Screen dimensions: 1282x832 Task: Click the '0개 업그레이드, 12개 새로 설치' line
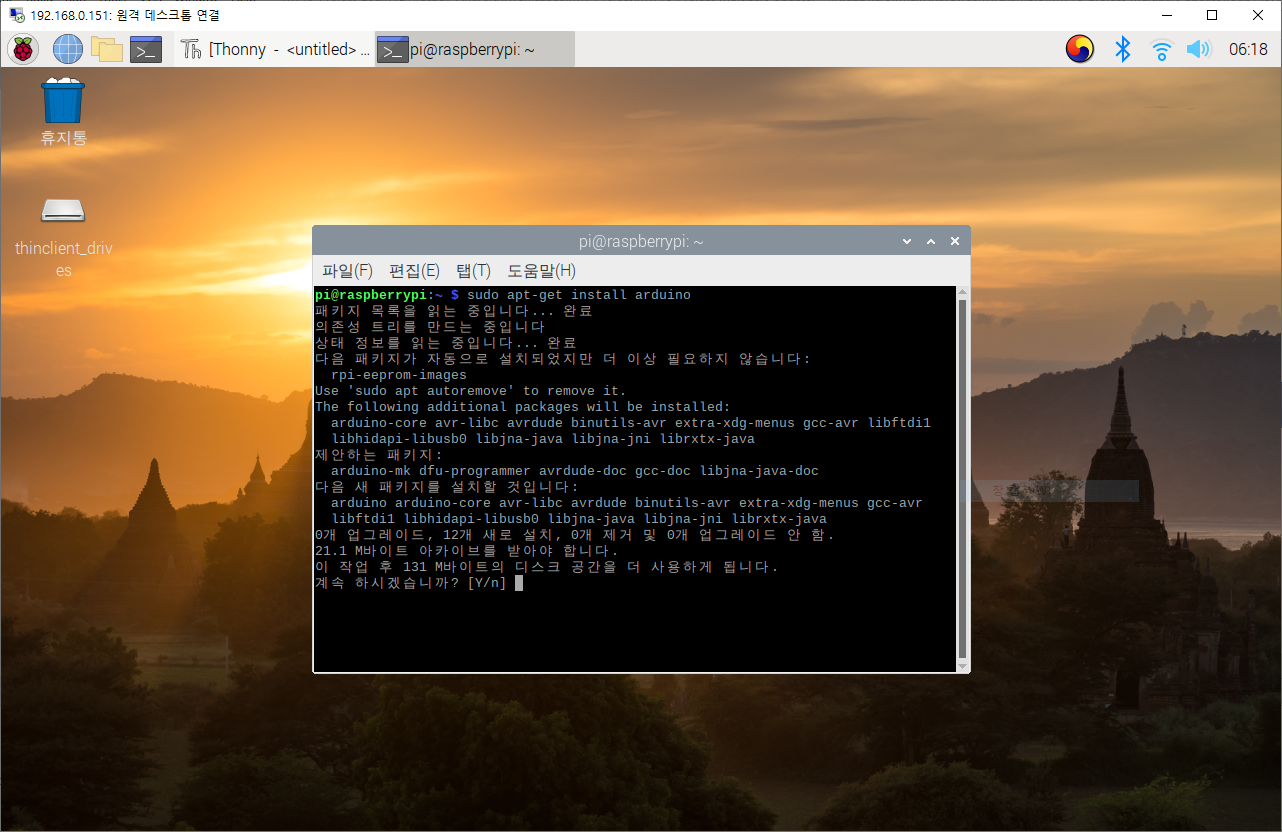pyautogui.click(x=575, y=535)
